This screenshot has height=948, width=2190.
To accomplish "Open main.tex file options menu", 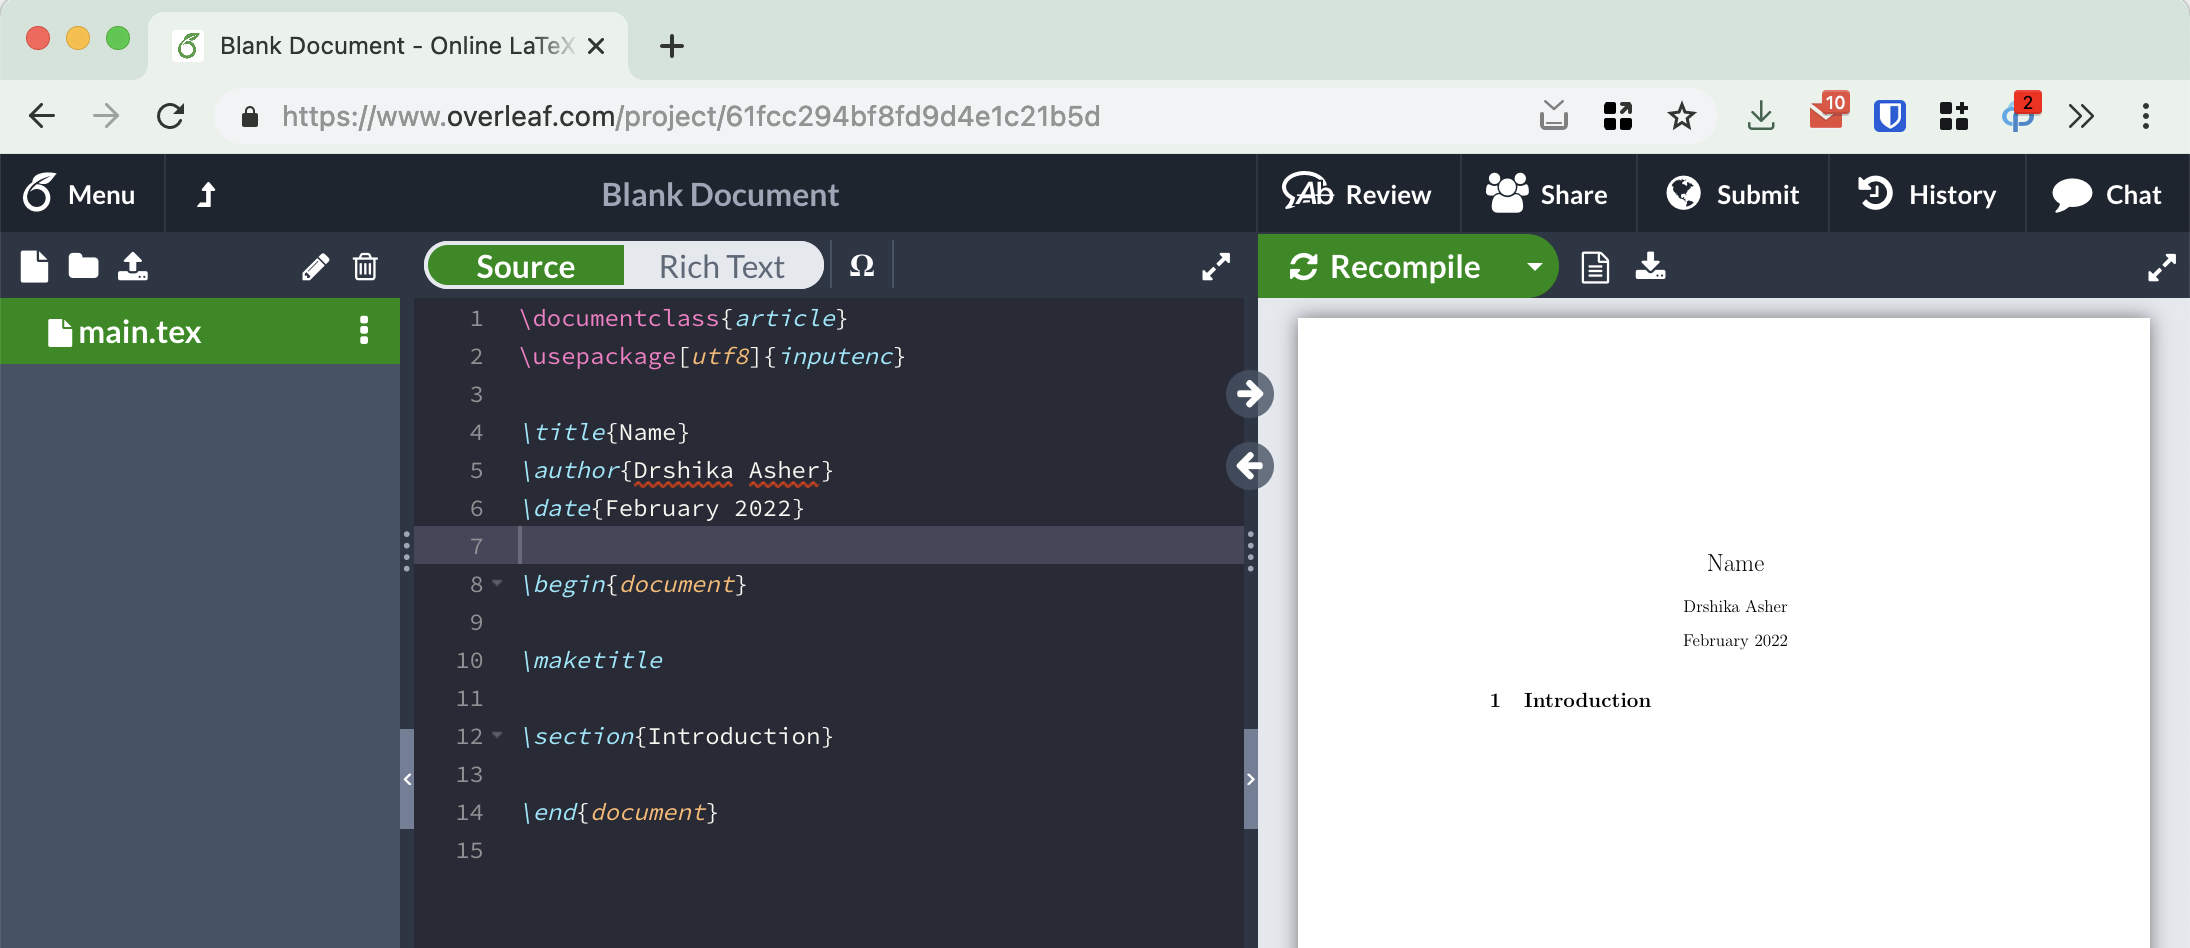I will coord(364,331).
